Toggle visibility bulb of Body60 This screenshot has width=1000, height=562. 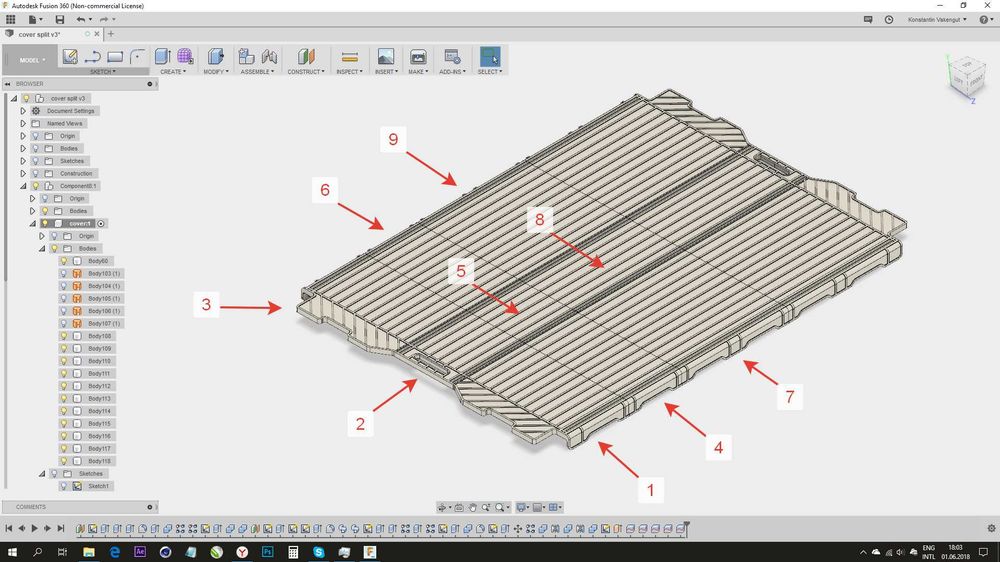point(64,261)
